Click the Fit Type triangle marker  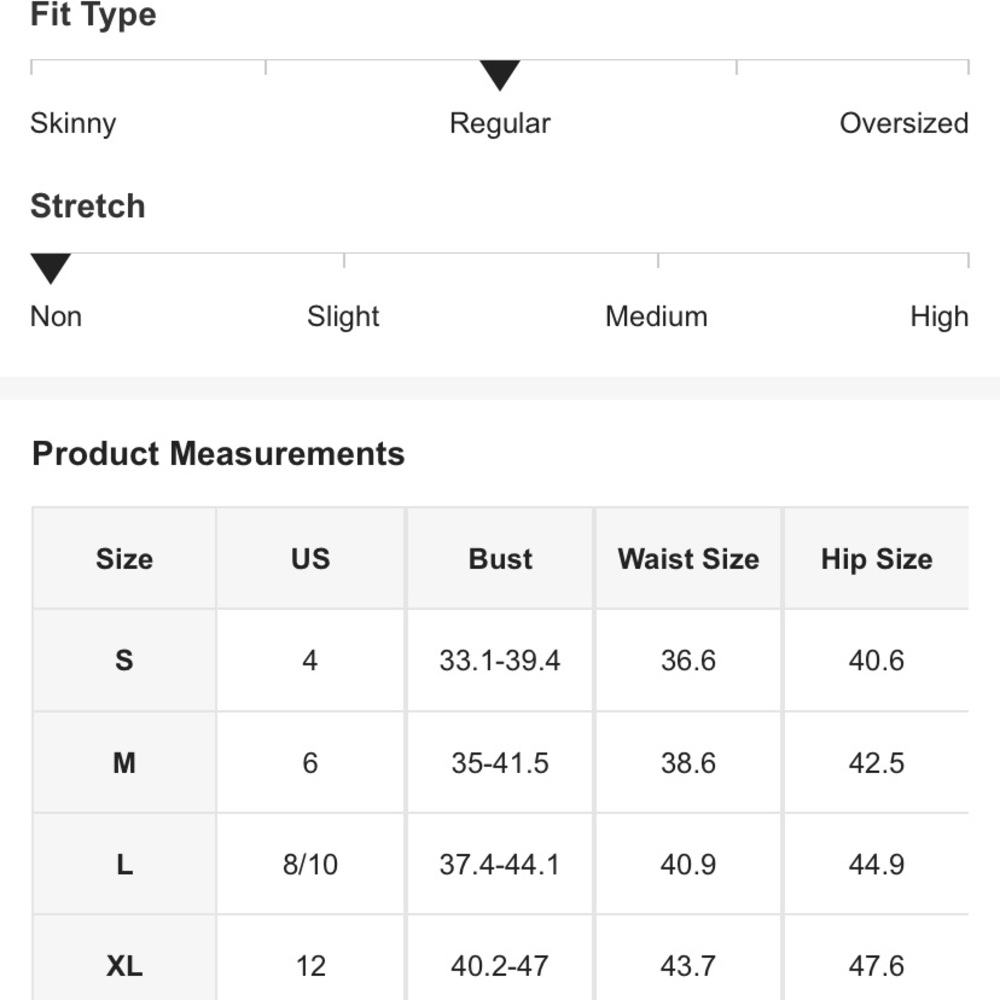[x=499, y=75]
